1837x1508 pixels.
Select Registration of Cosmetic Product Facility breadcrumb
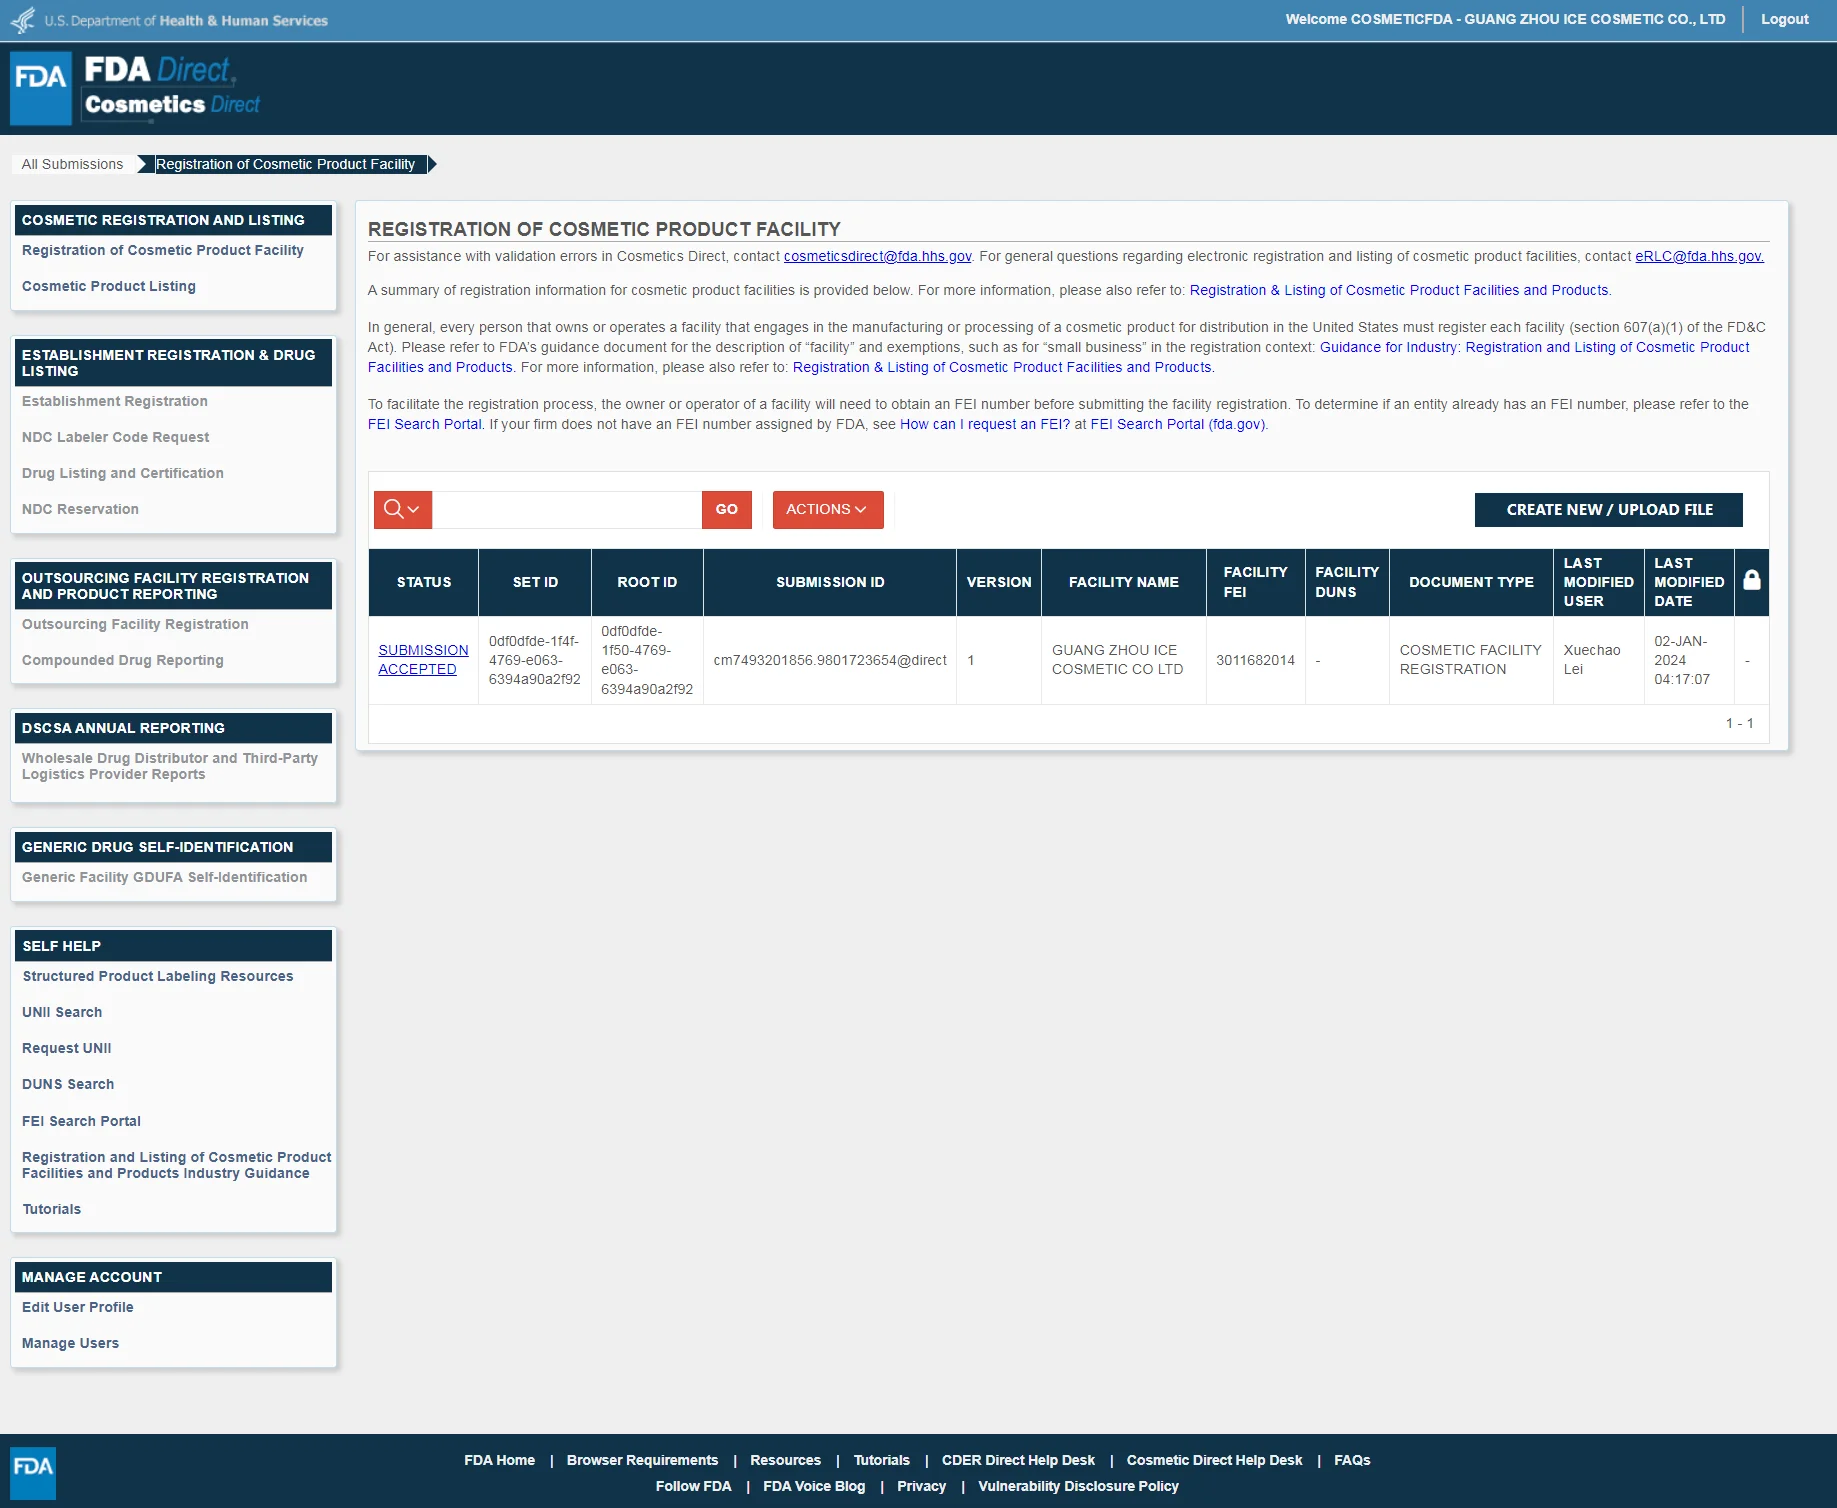pyautogui.click(x=285, y=164)
